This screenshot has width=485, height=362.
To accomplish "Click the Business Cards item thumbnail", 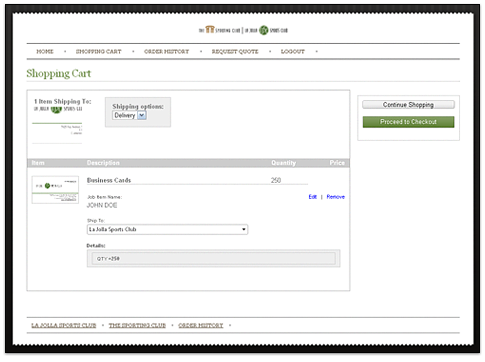I will pyautogui.click(x=55, y=190).
